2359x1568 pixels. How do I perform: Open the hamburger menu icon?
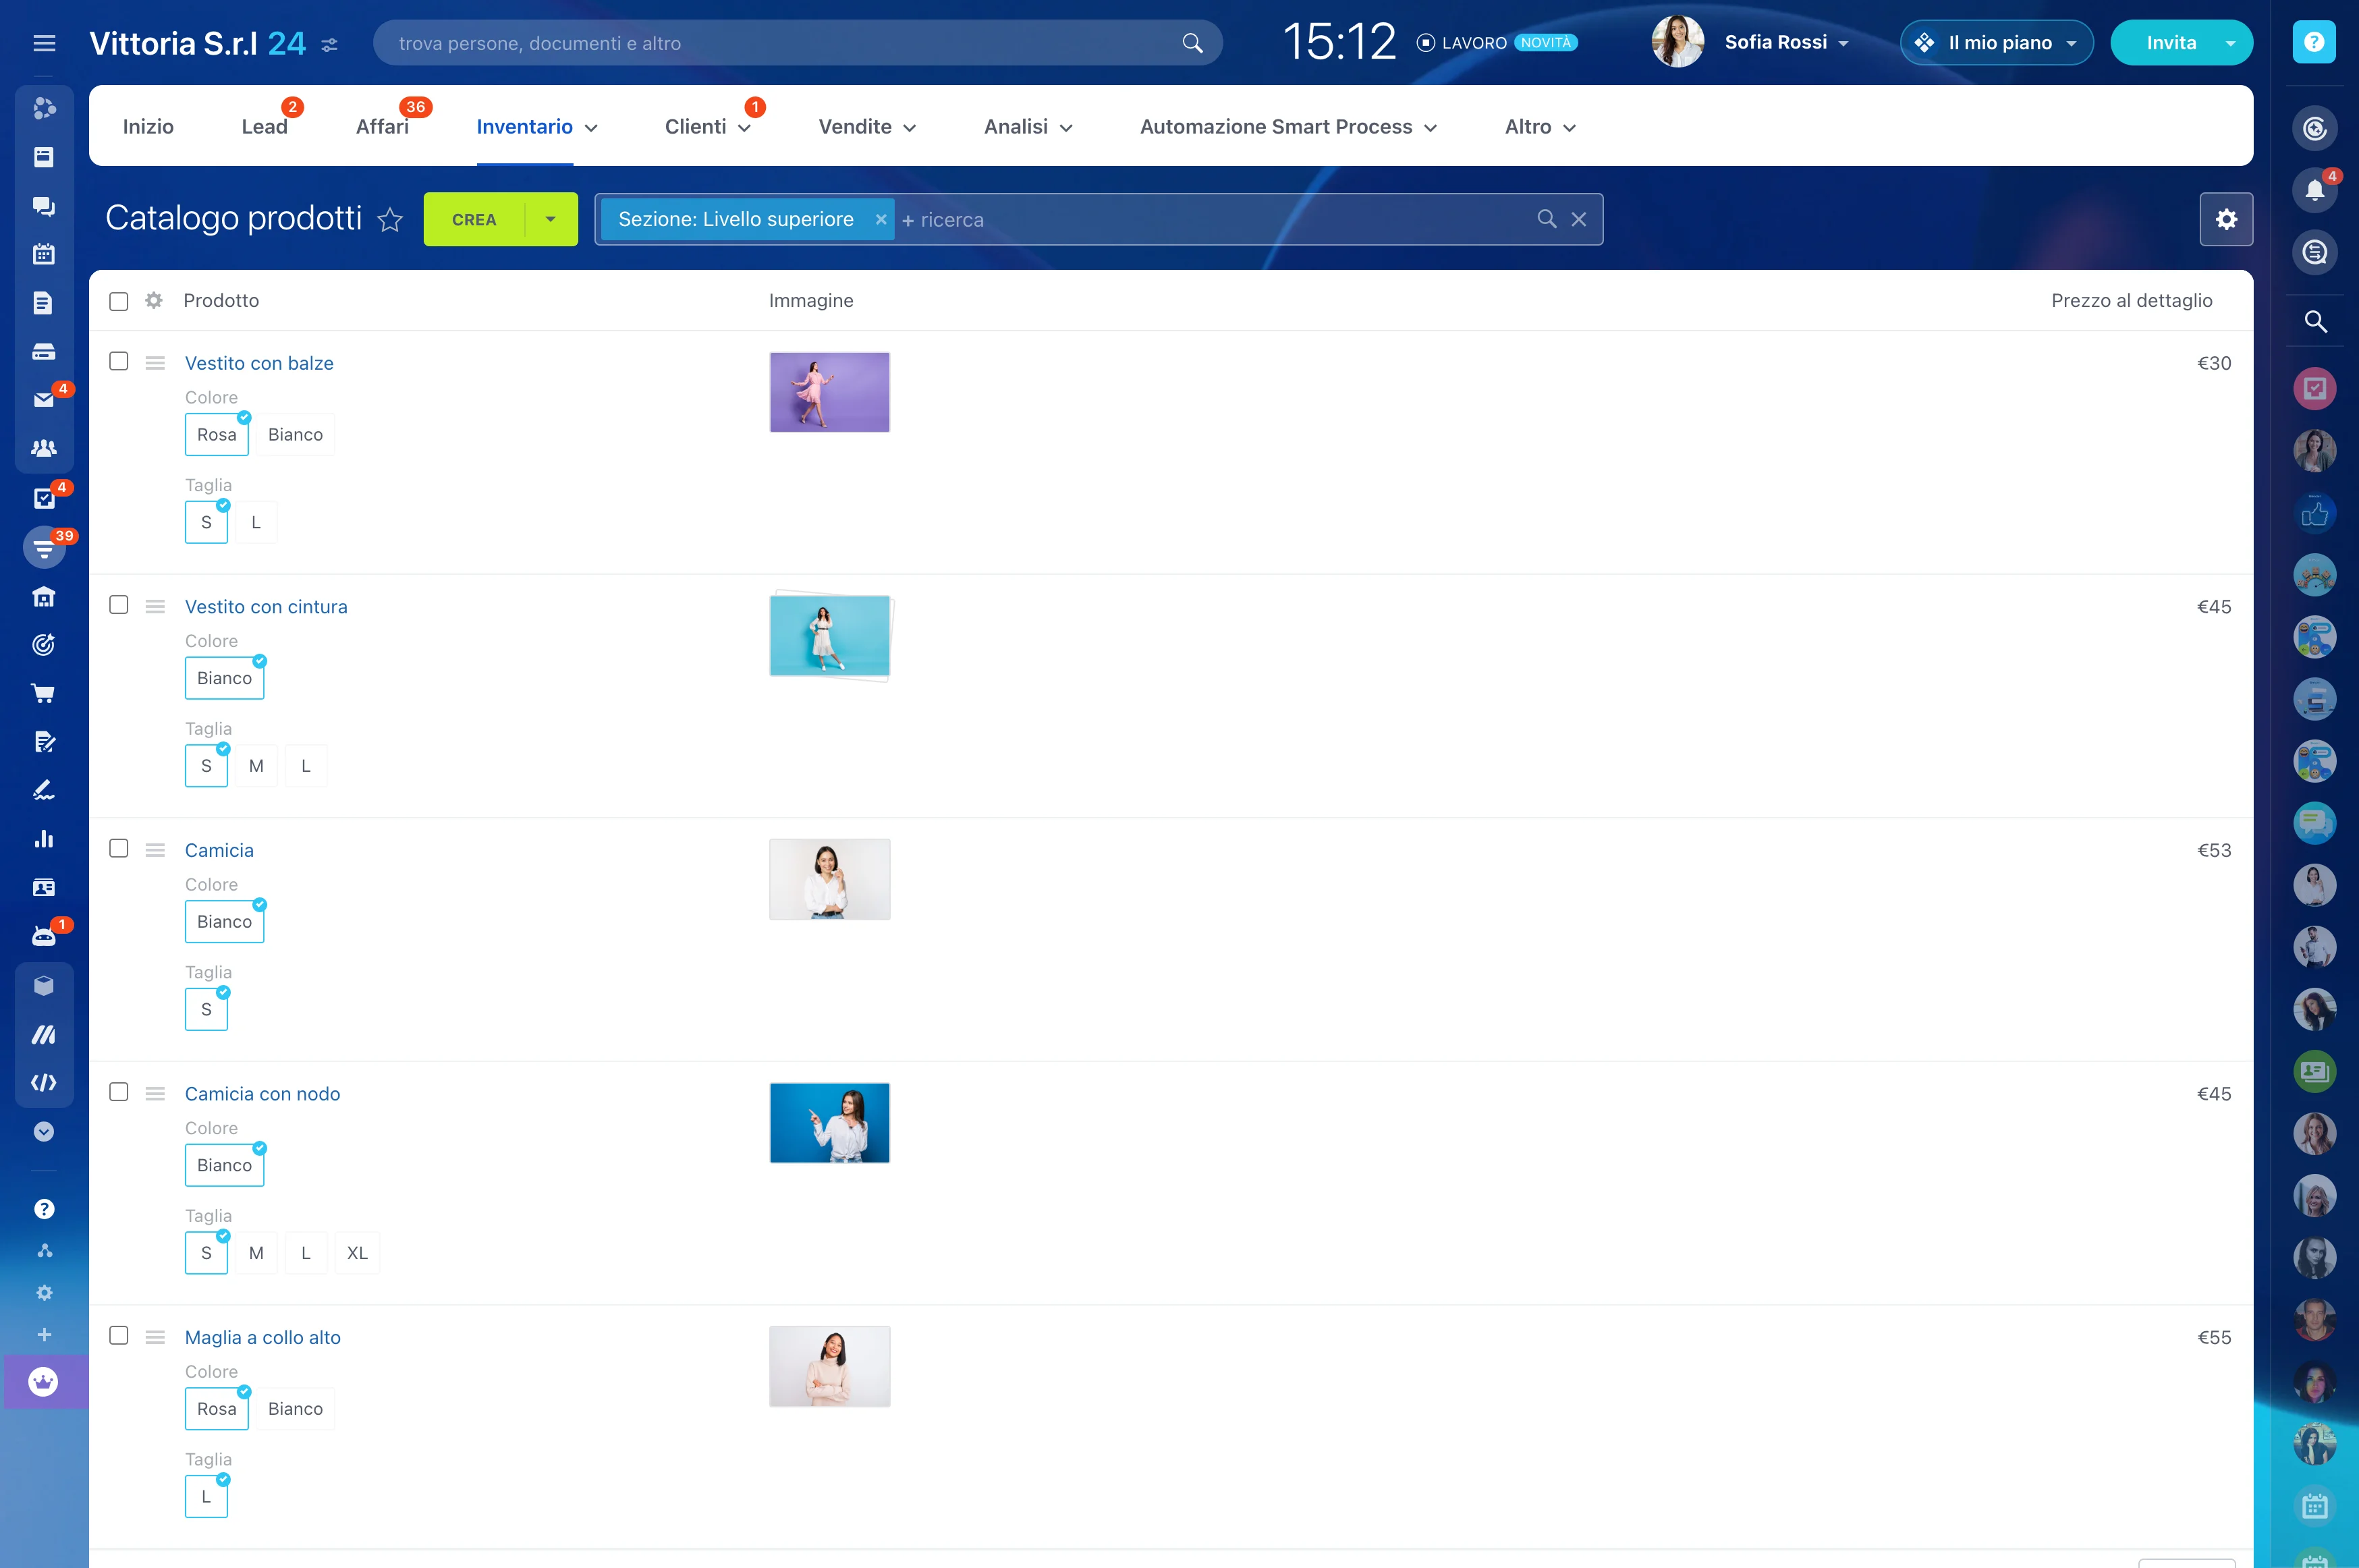44,43
